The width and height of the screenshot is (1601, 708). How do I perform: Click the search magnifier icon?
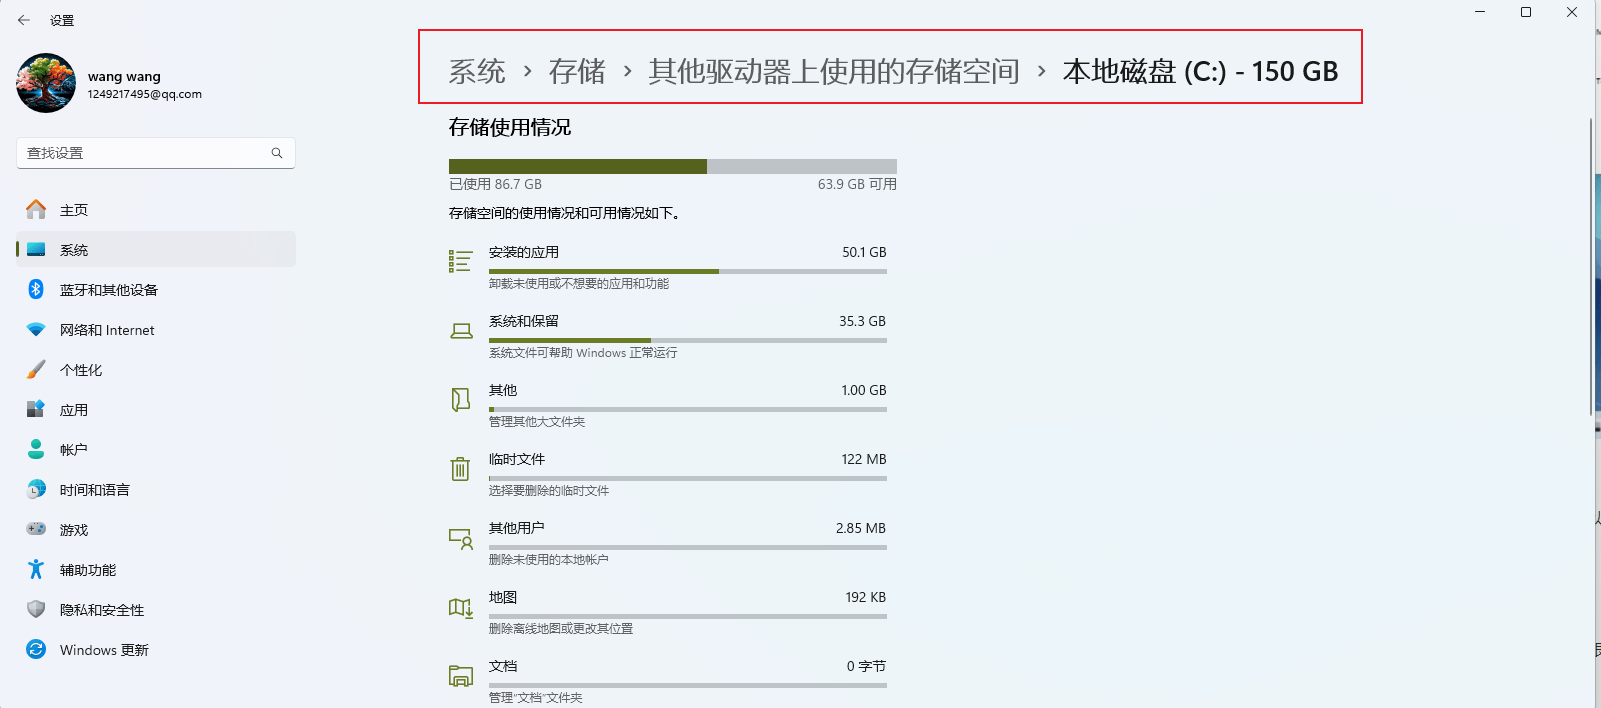click(277, 153)
